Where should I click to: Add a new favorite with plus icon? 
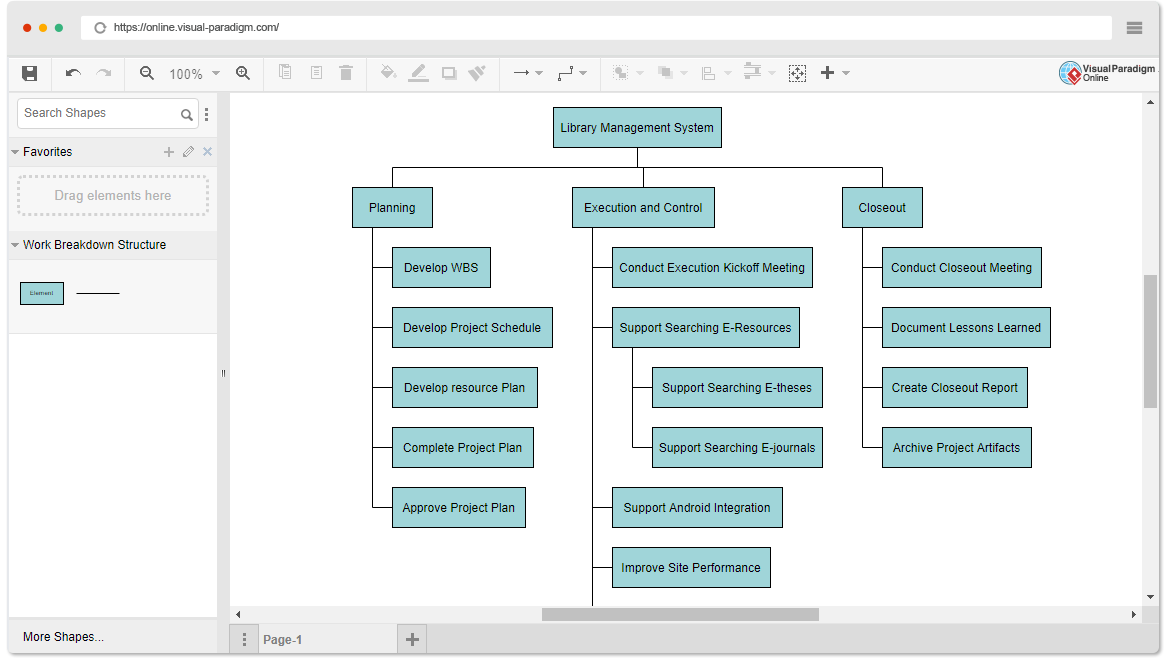click(x=169, y=152)
